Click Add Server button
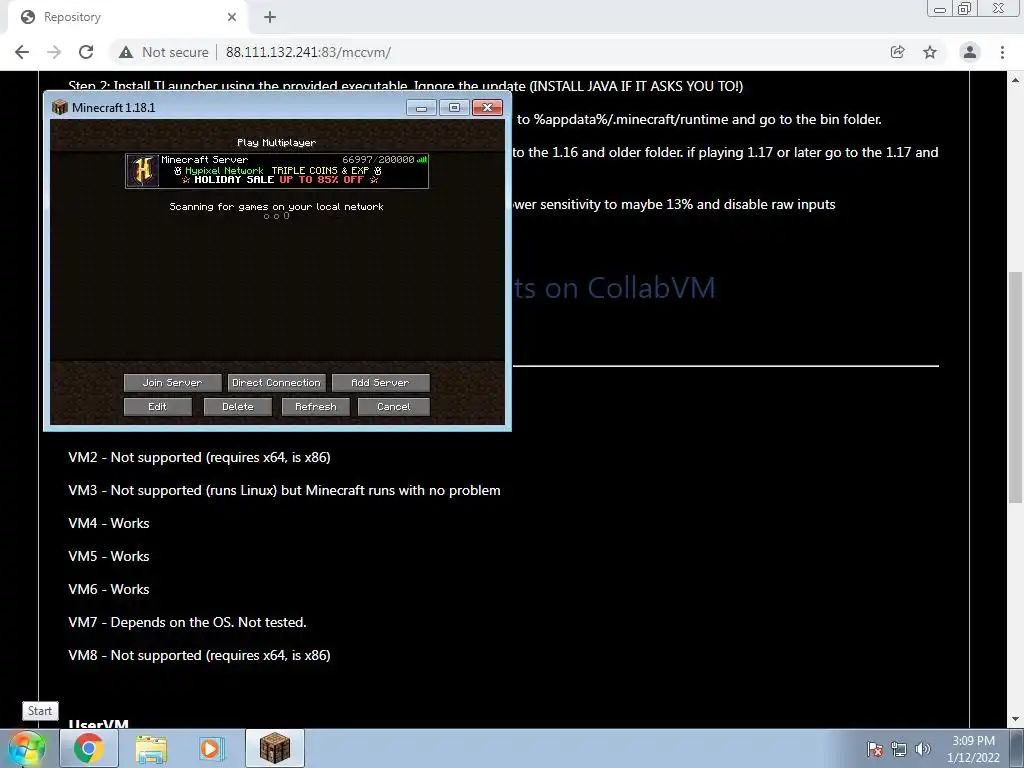Image resolution: width=1024 pixels, height=768 pixels. click(380, 383)
